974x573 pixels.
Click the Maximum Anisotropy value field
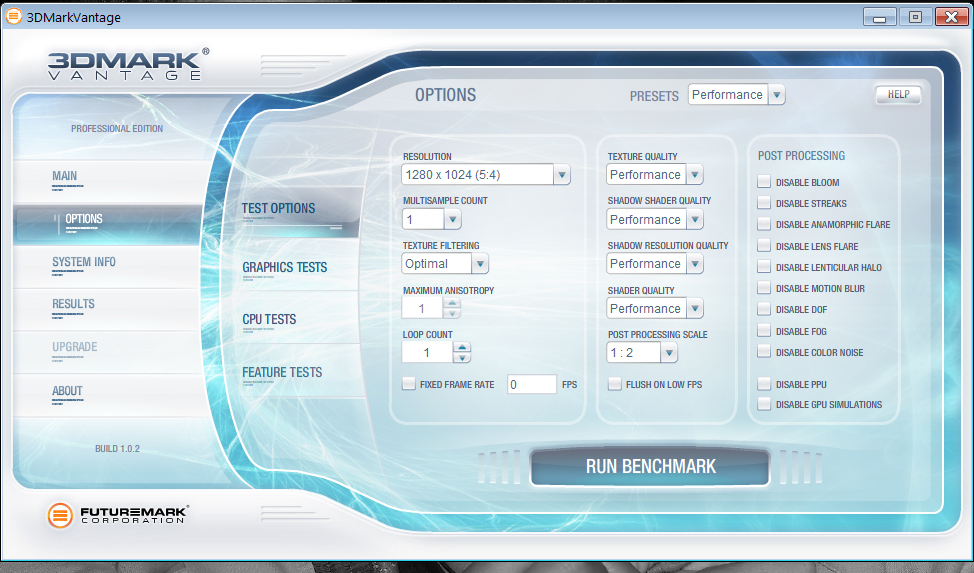[422, 308]
